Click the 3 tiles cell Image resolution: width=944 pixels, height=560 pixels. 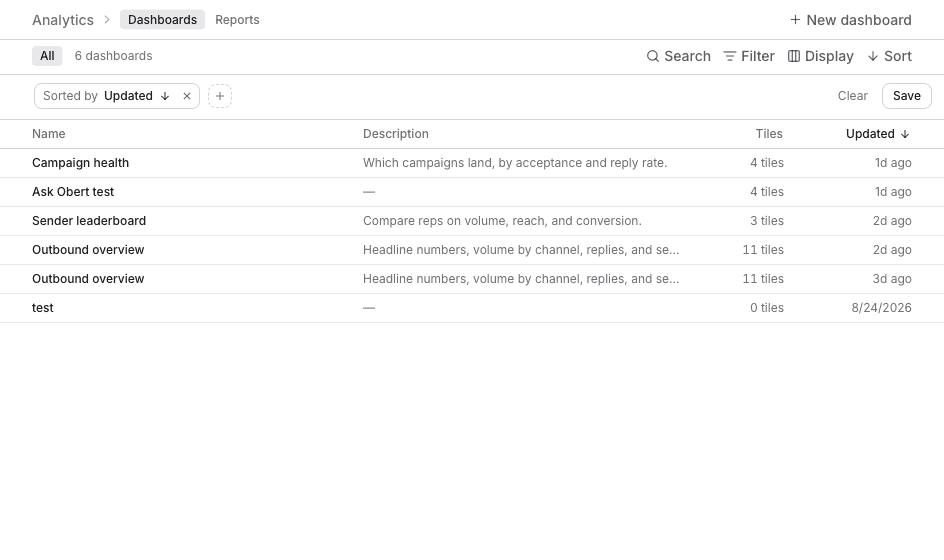(766, 220)
